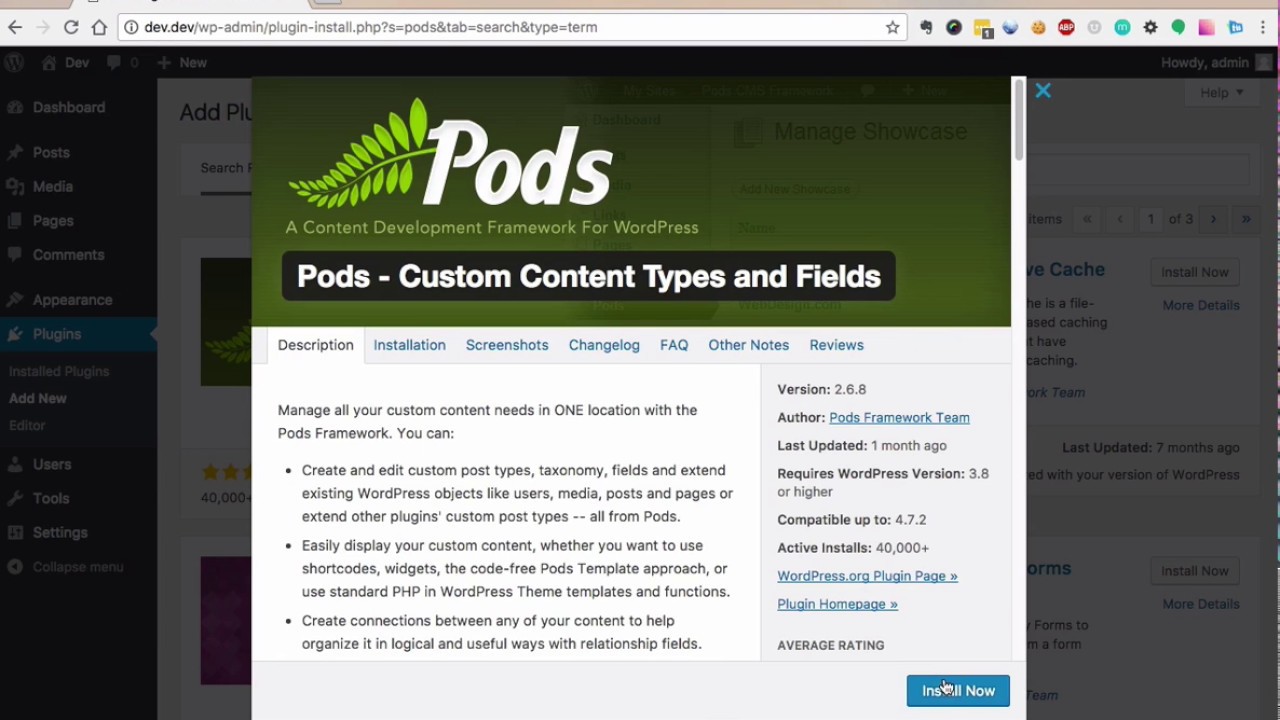Viewport: 1280px width, 720px height.
Task: Click the WordPress logo in admin bar
Action: (14, 62)
